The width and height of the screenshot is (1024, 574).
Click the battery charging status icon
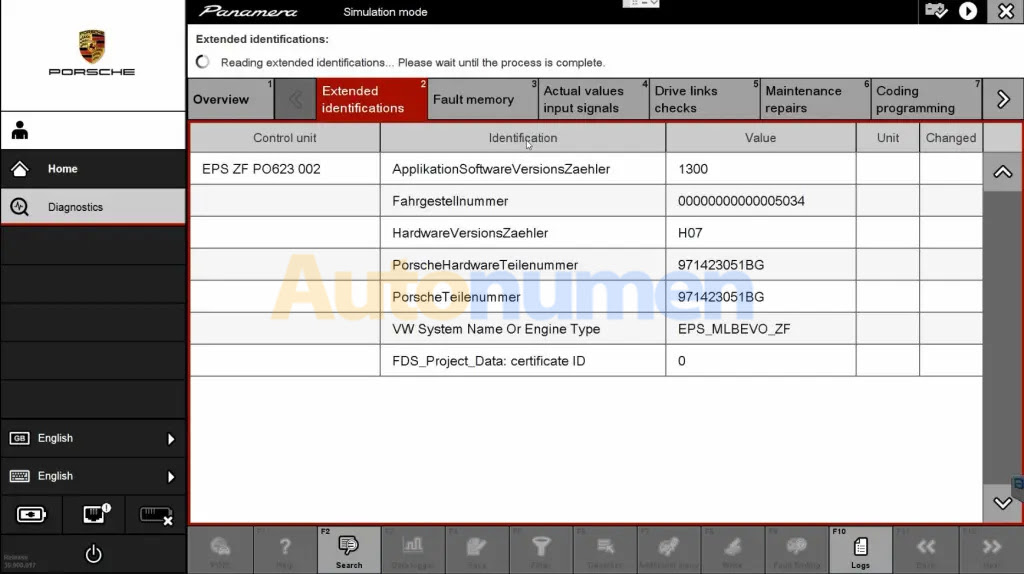(31, 515)
